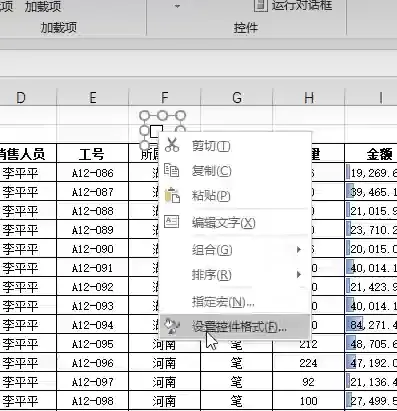
Task: Expand the 排序(R) submenu arrow
Action: click(x=299, y=275)
